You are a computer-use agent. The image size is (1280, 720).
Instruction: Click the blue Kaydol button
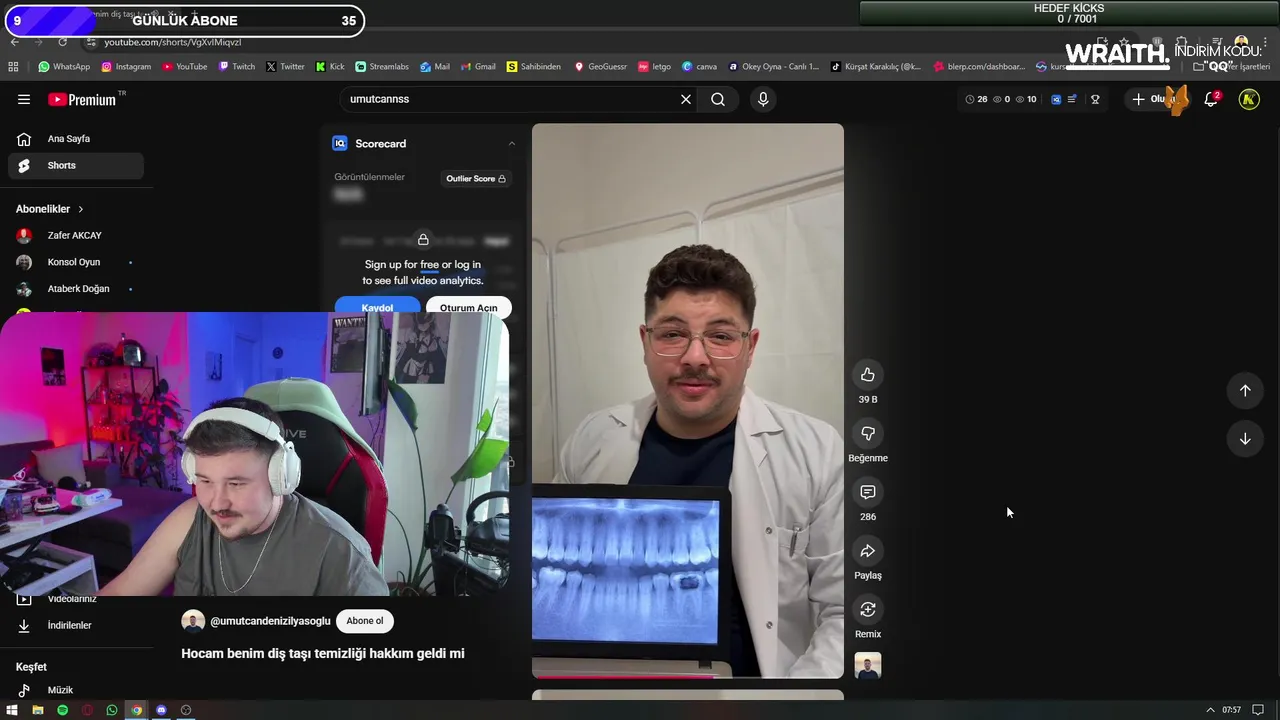point(377,306)
